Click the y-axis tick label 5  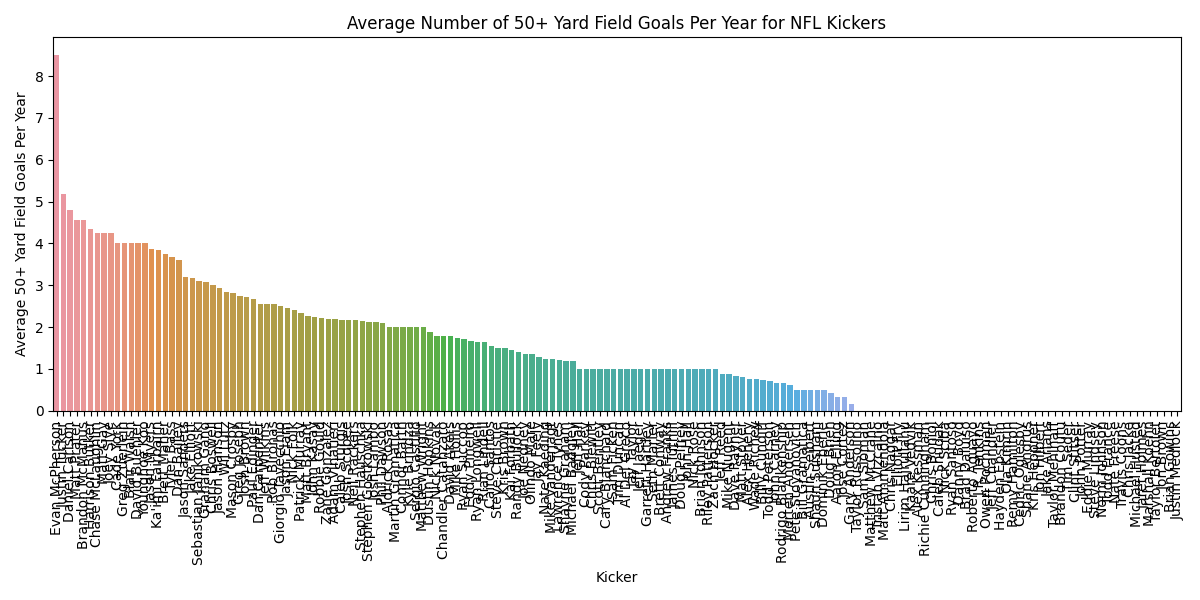(x=40, y=202)
